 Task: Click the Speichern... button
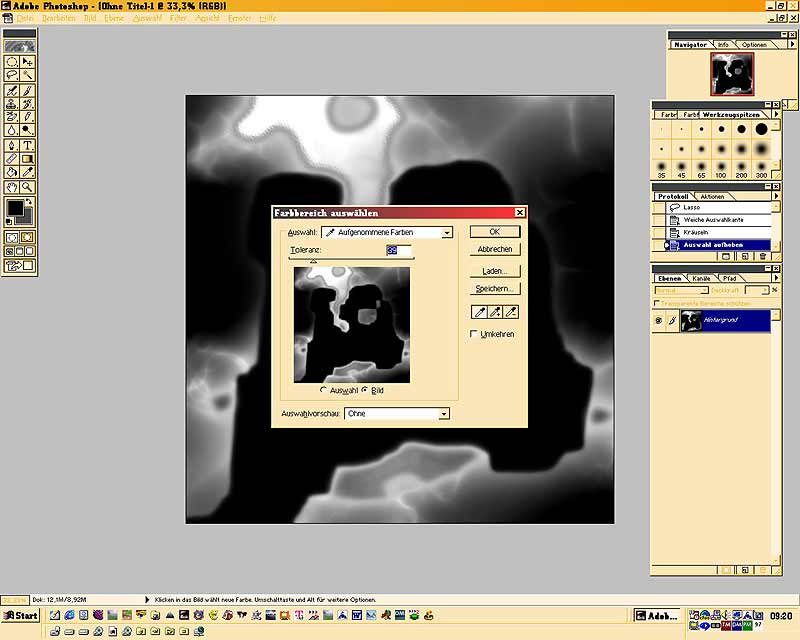pyautogui.click(x=495, y=288)
